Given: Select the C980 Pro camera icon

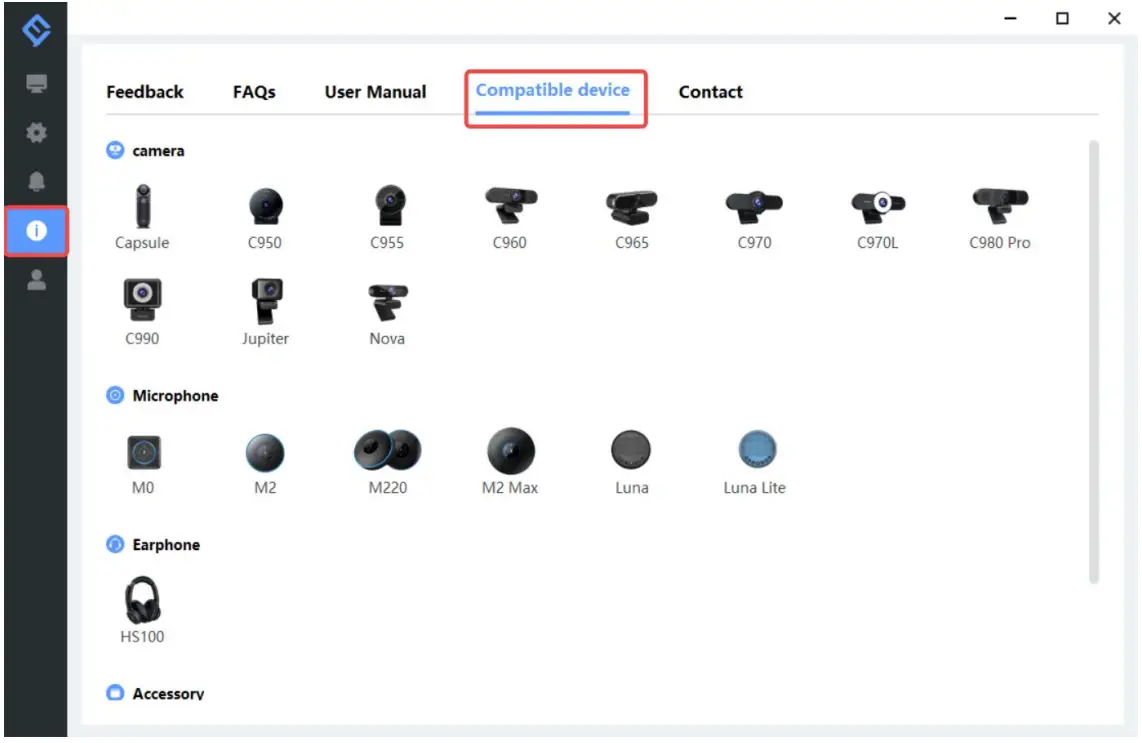Looking at the screenshot, I should (x=1000, y=205).
